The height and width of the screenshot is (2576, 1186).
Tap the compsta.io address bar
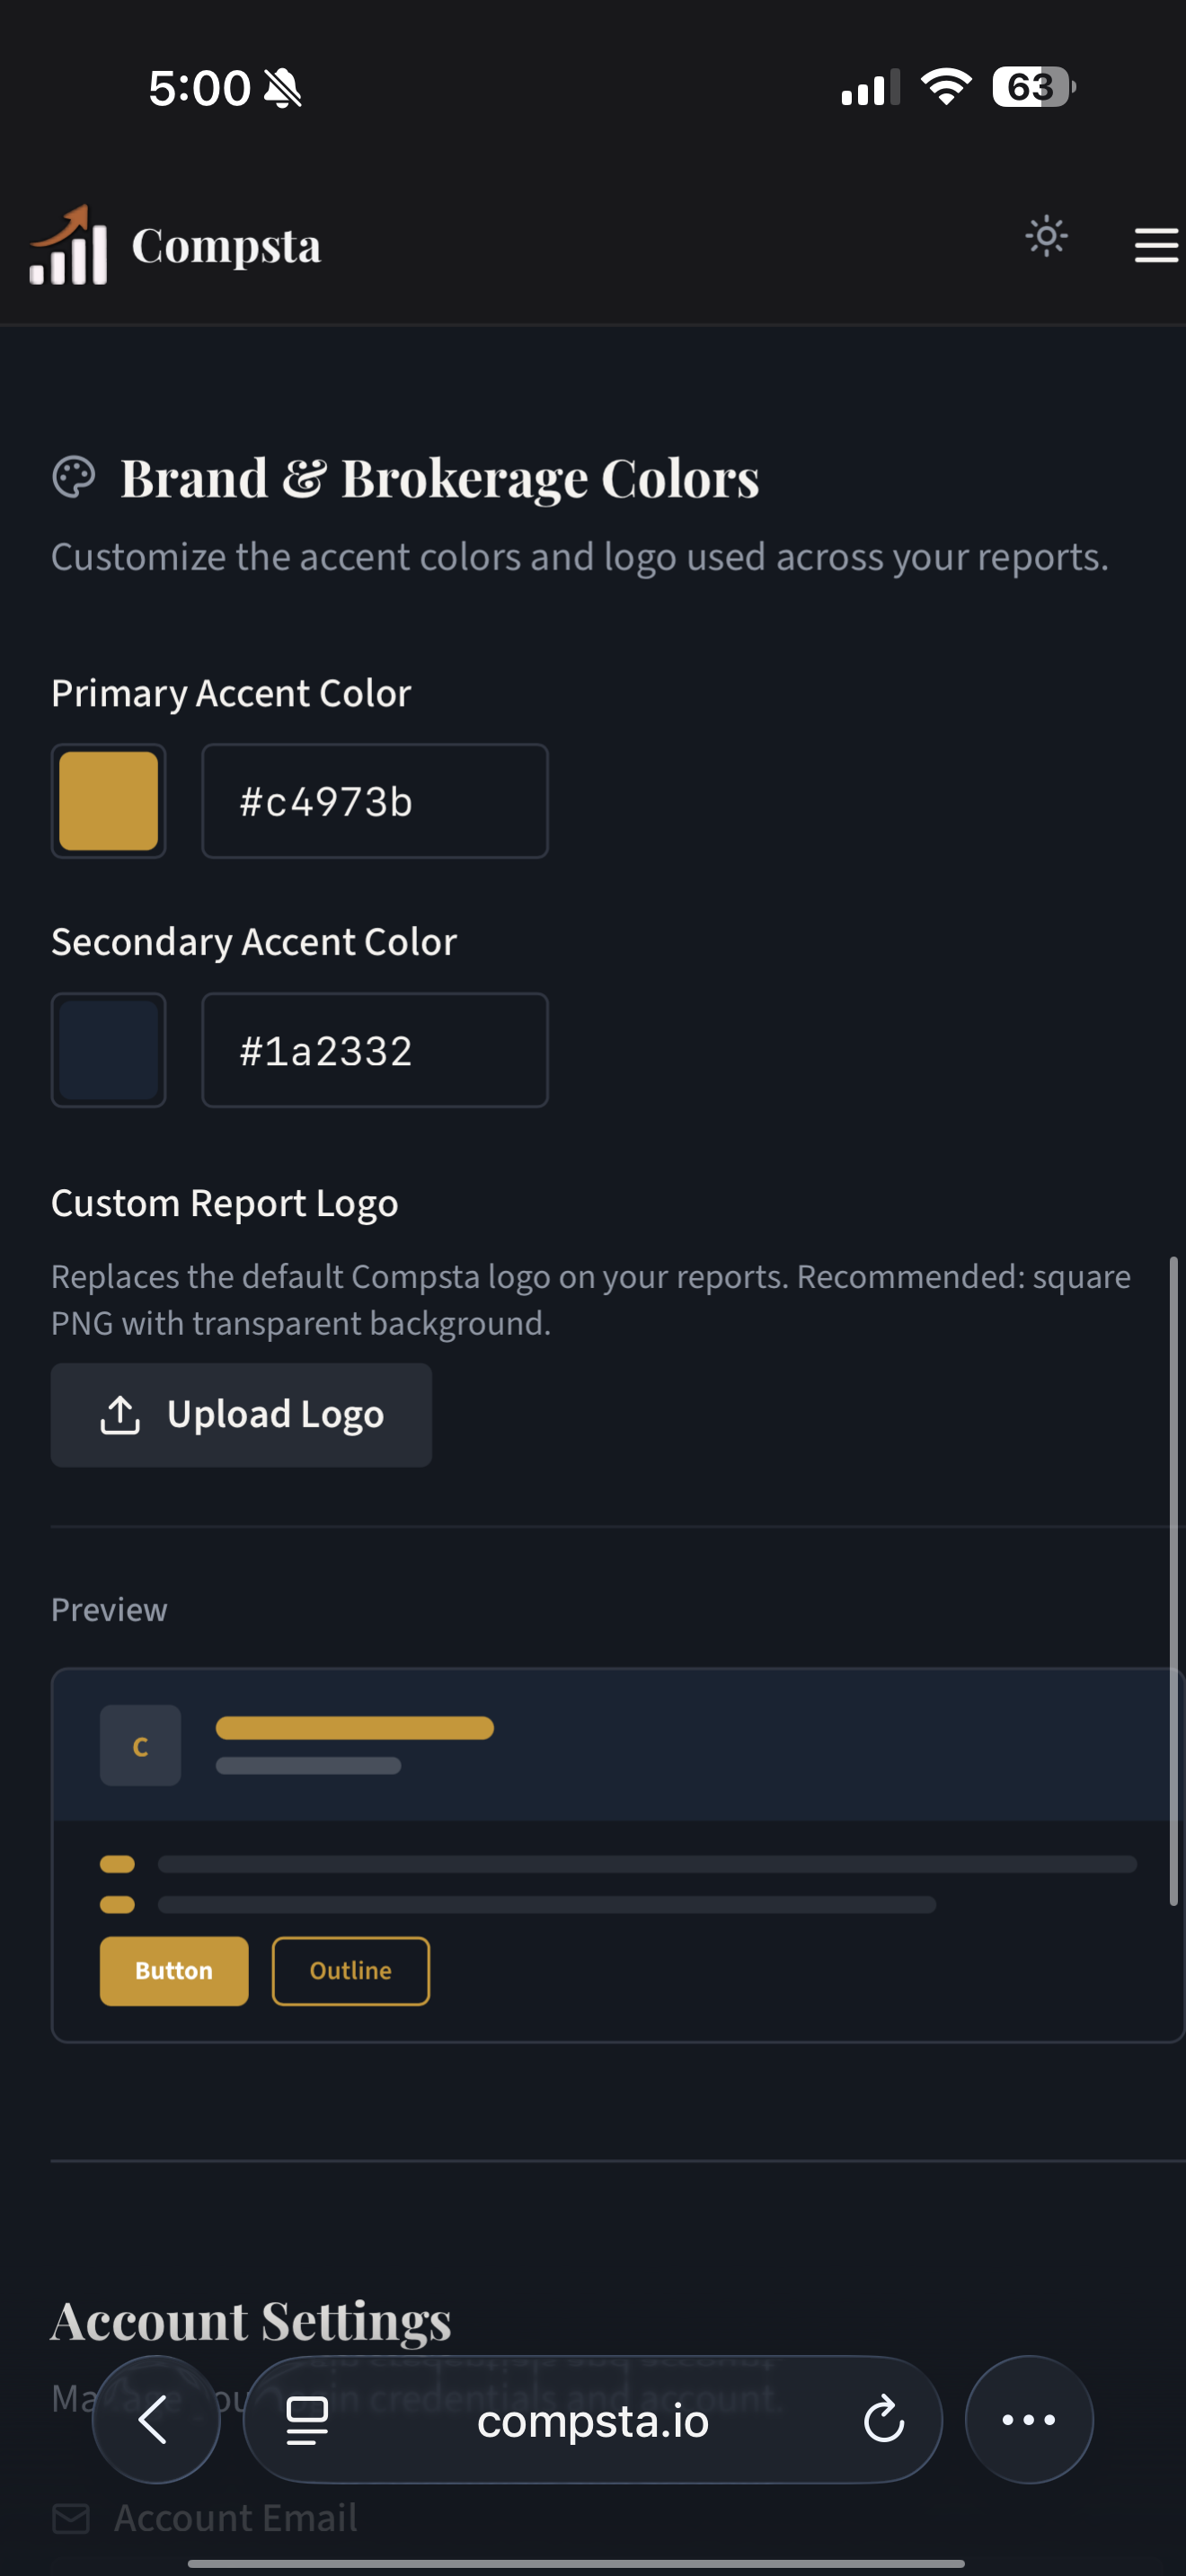tap(592, 2420)
